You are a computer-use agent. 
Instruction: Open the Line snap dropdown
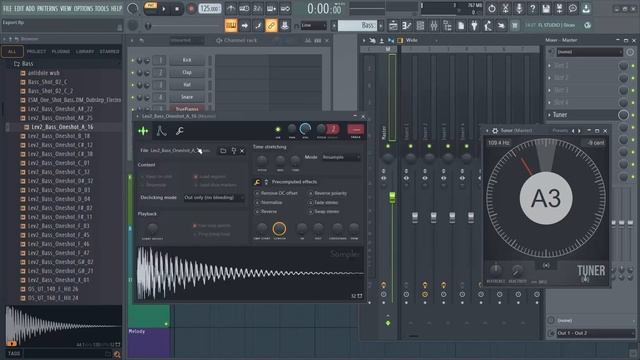[x=313, y=26]
